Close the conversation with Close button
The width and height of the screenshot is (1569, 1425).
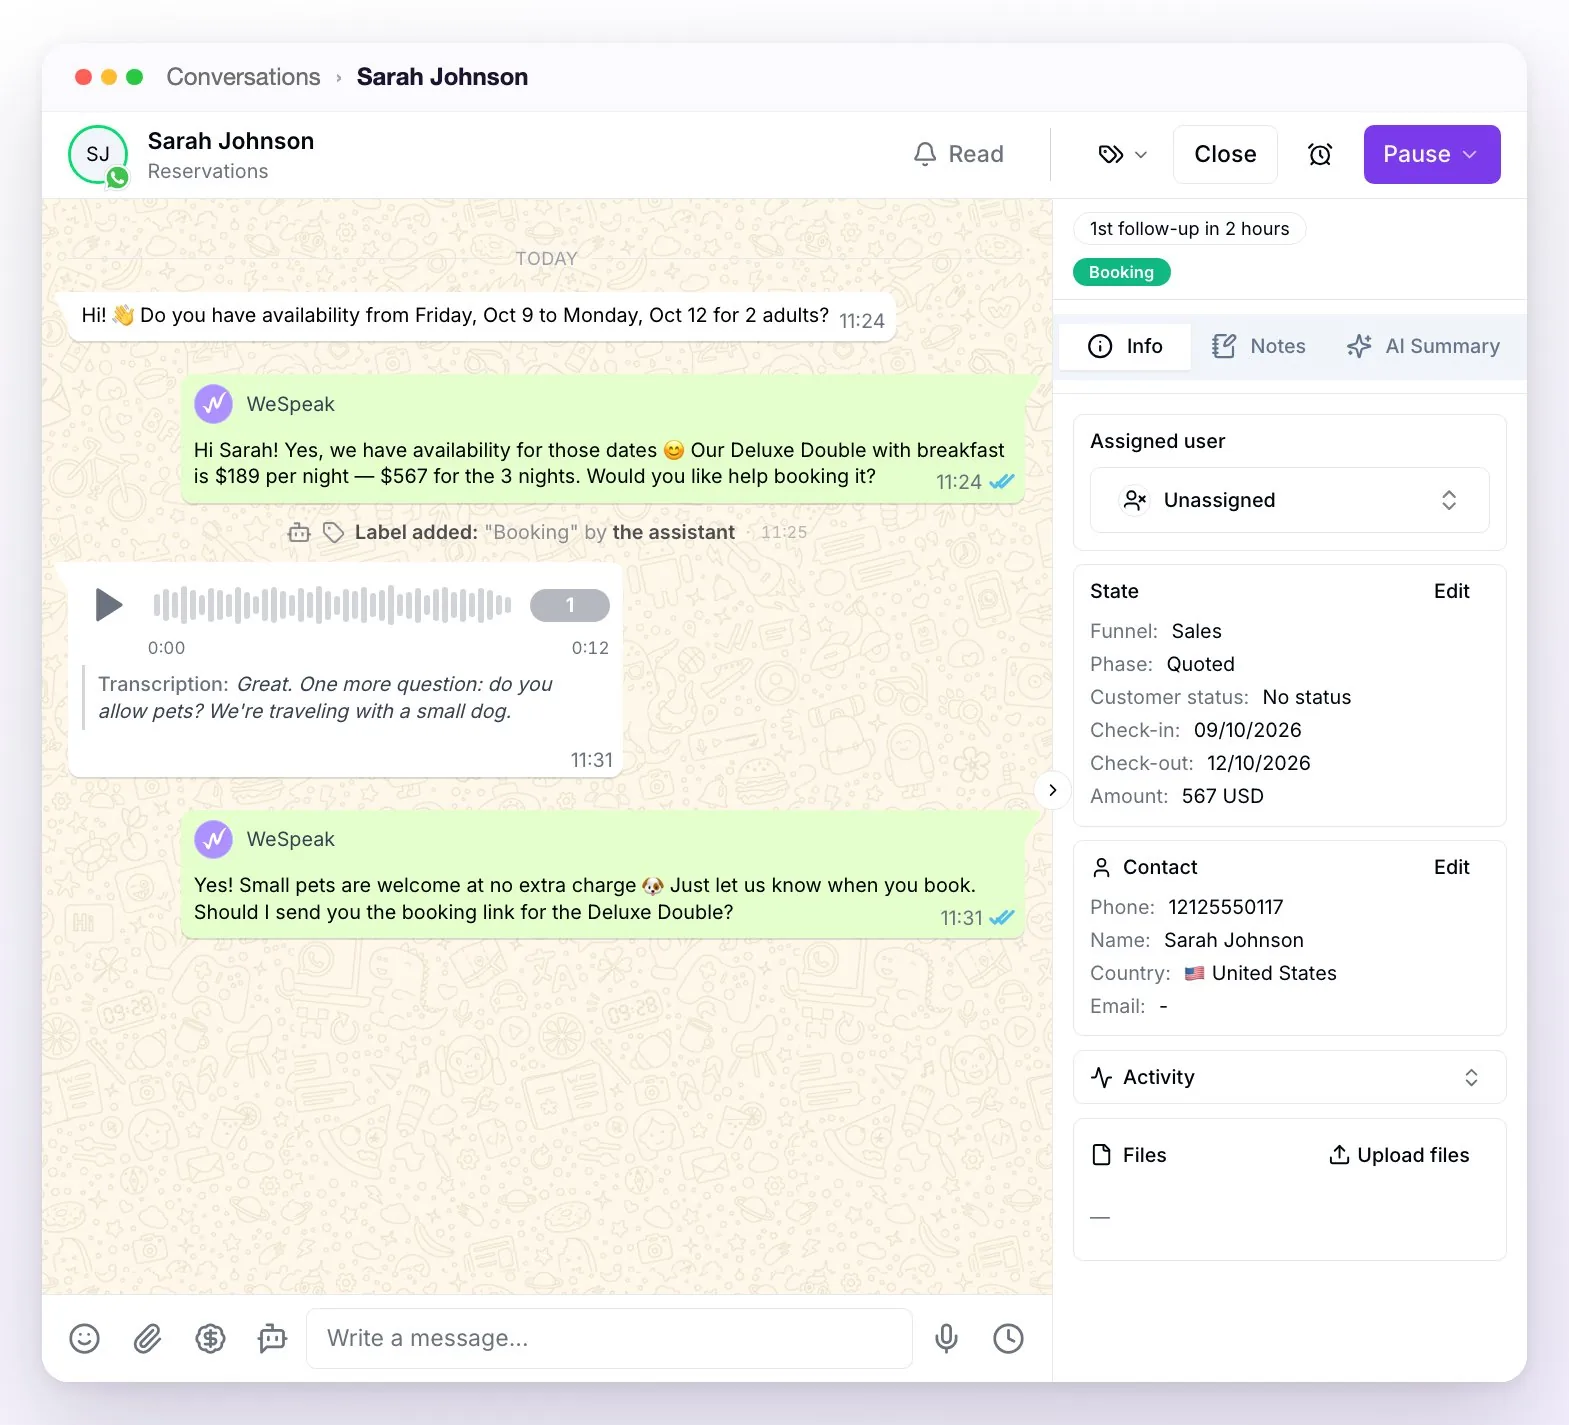point(1225,154)
